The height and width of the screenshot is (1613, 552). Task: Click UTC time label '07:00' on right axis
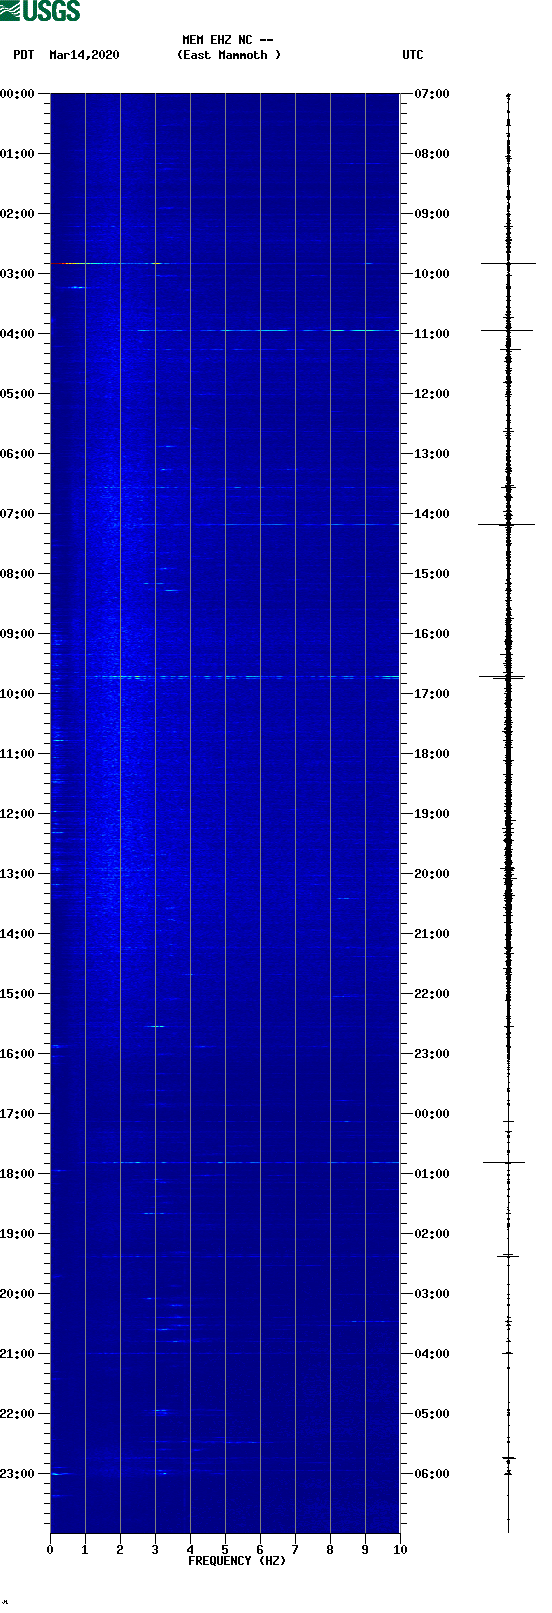[x=432, y=94]
